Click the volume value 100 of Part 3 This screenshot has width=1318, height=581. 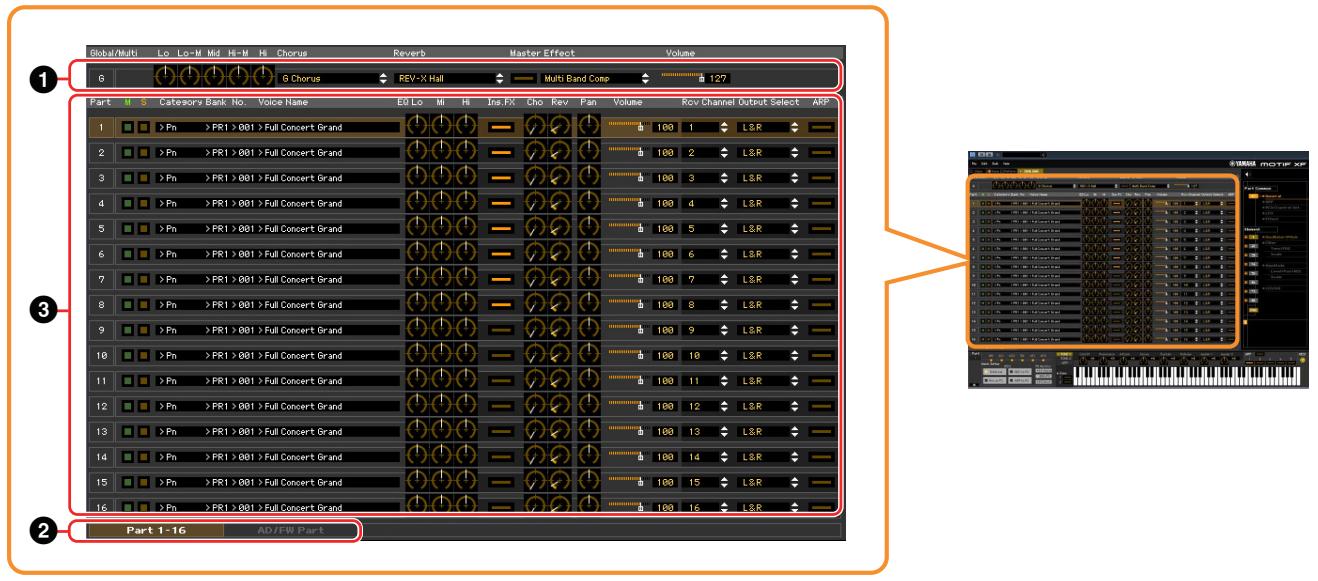click(665, 178)
